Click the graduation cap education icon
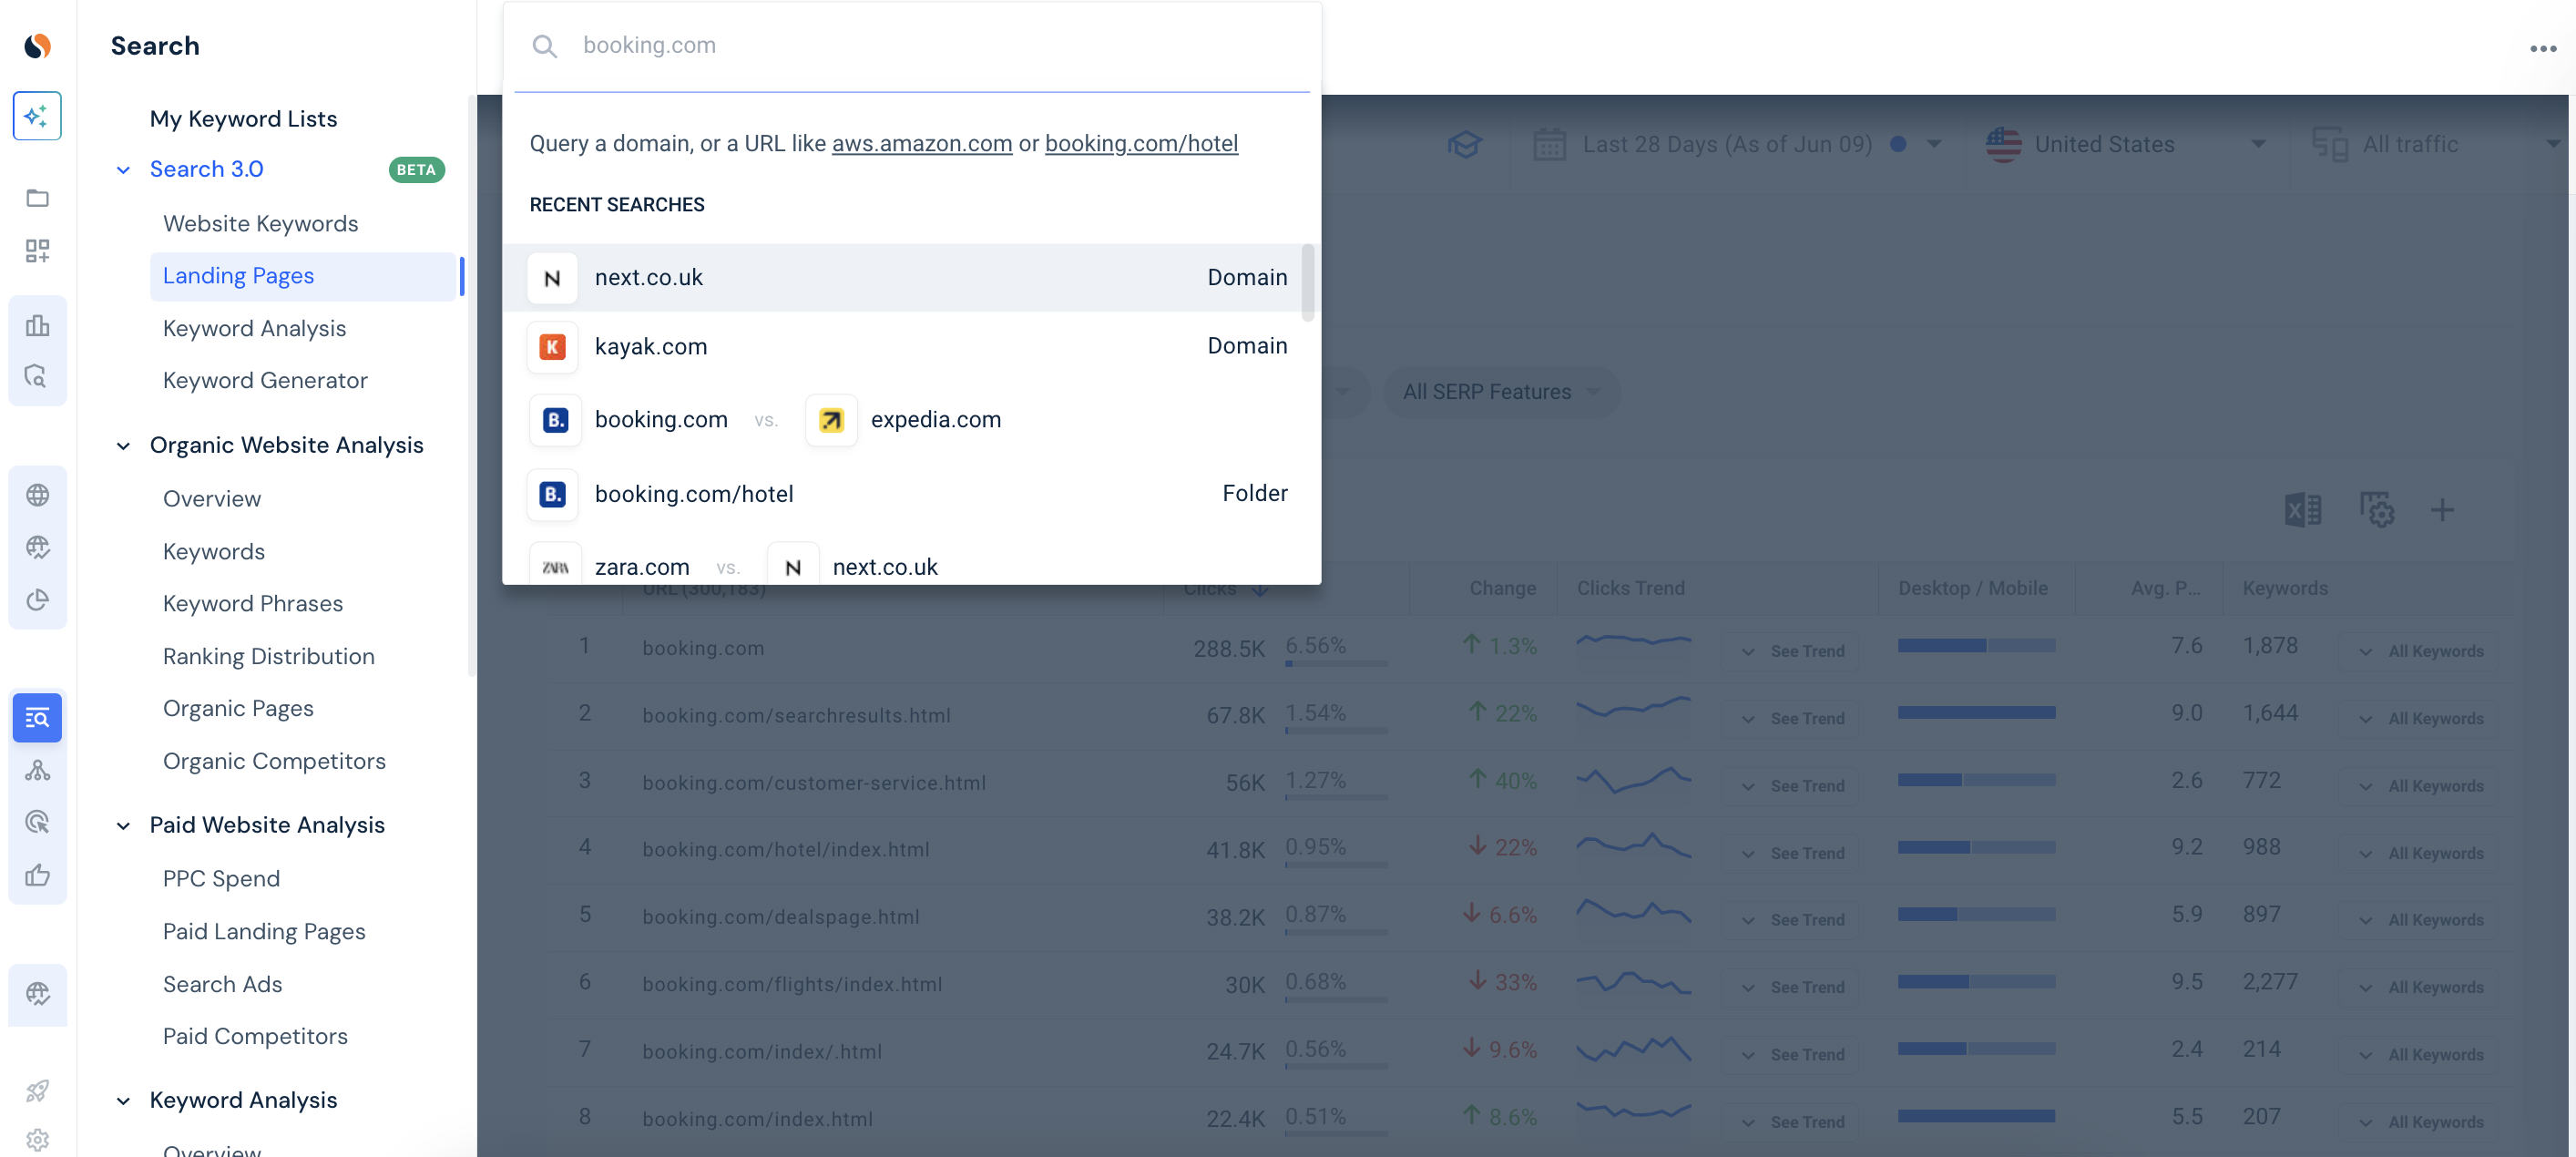This screenshot has height=1157, width=2576. click(1464, 144)
